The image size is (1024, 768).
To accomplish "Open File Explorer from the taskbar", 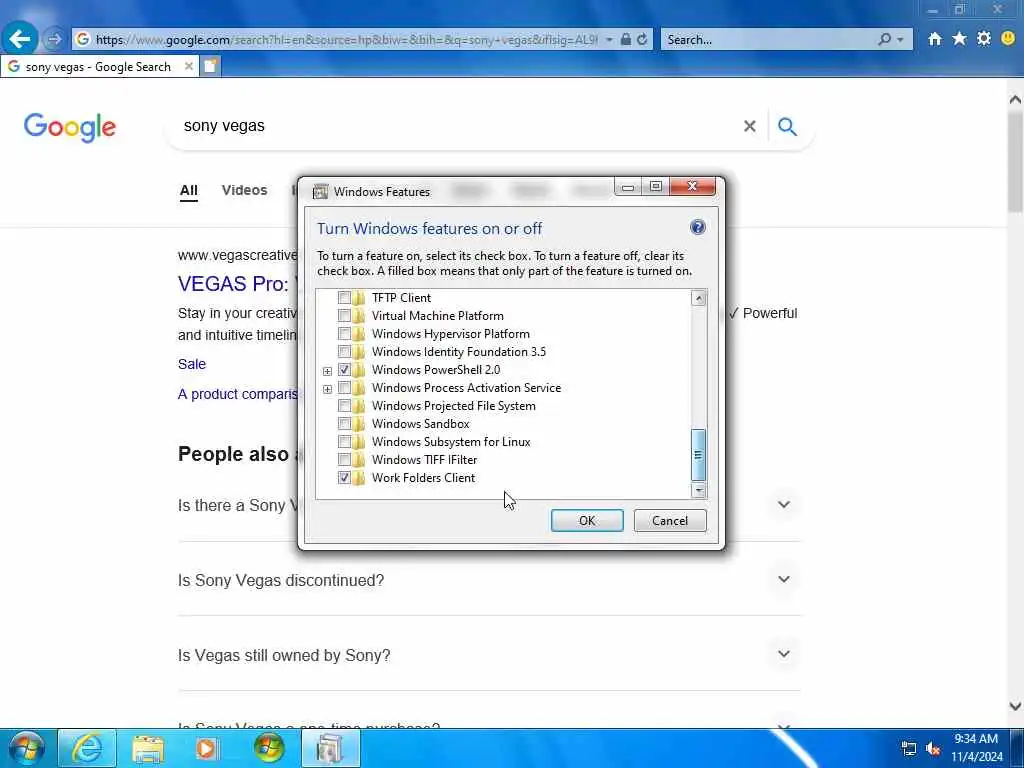I will [x=148, y=748].
